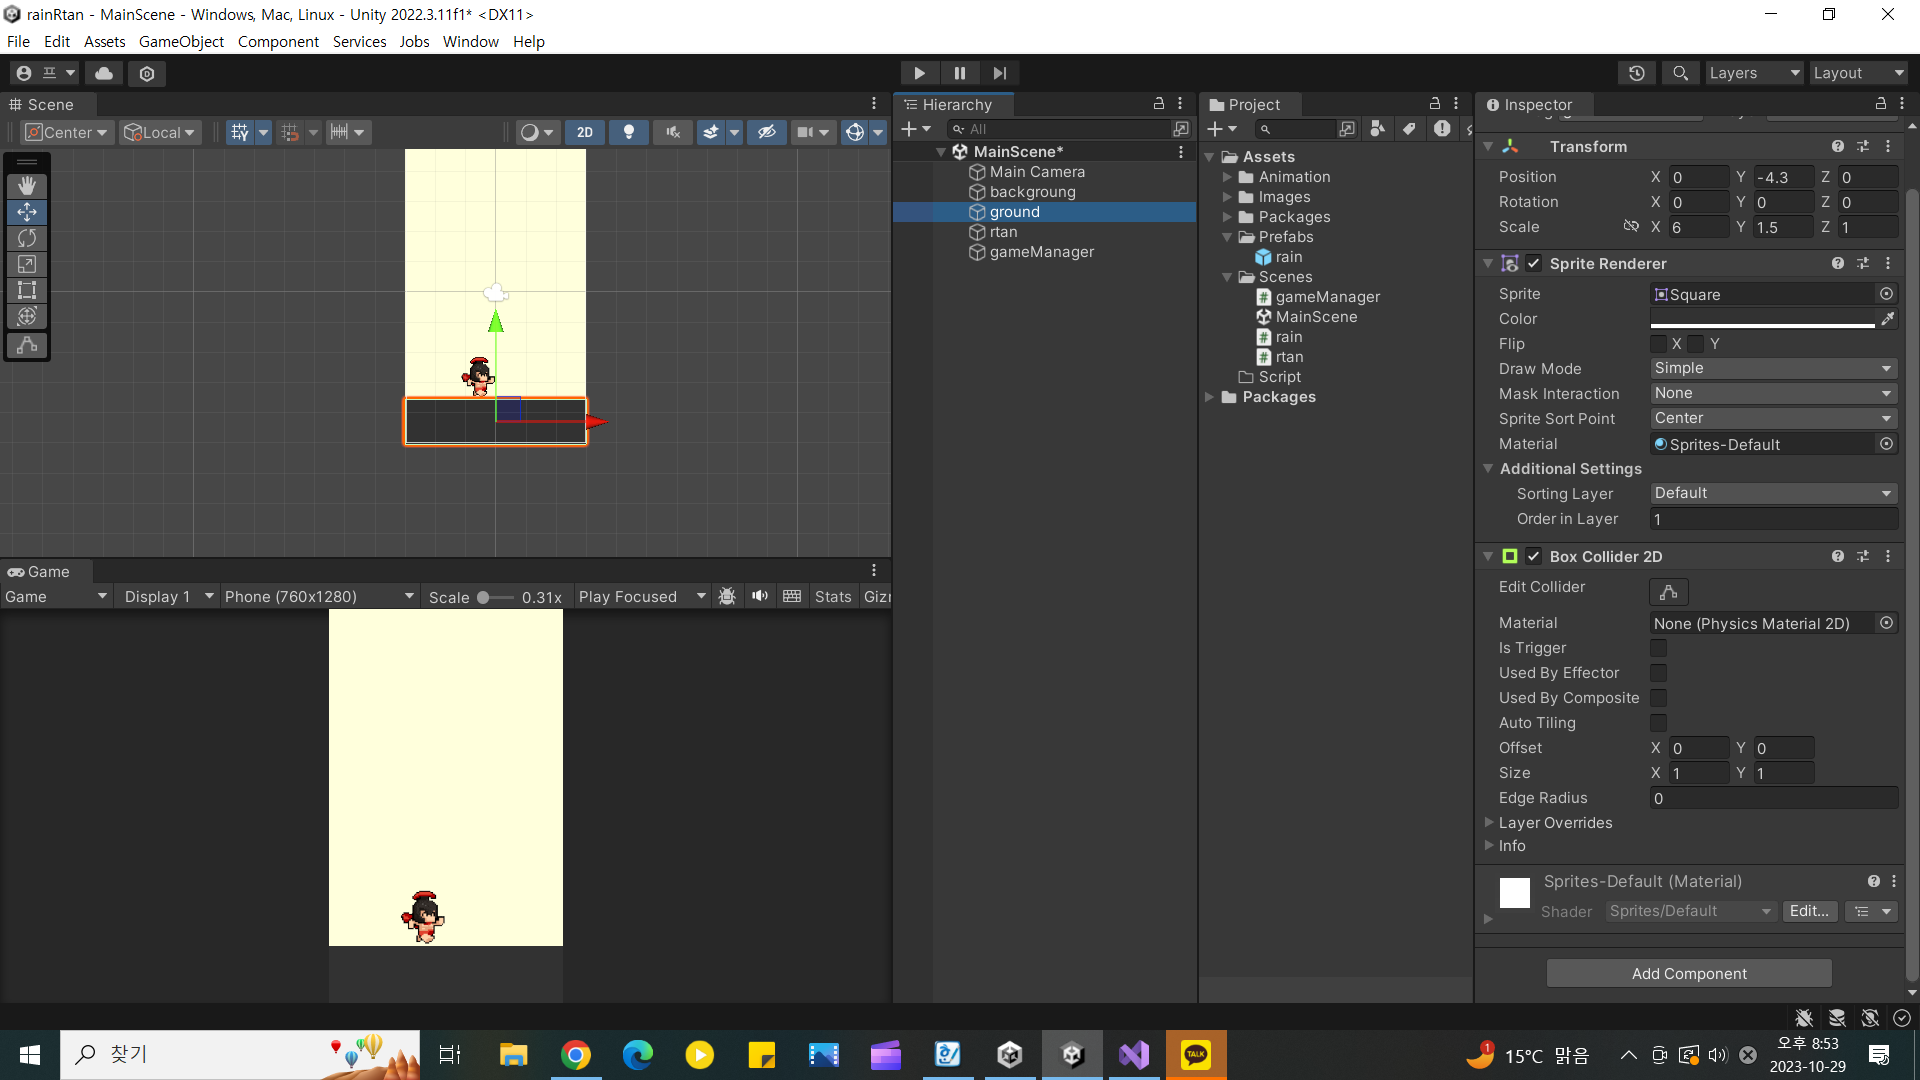Screen dimensions: 1920x1080
Task: Open the Component menu
Action: point(278,41)
